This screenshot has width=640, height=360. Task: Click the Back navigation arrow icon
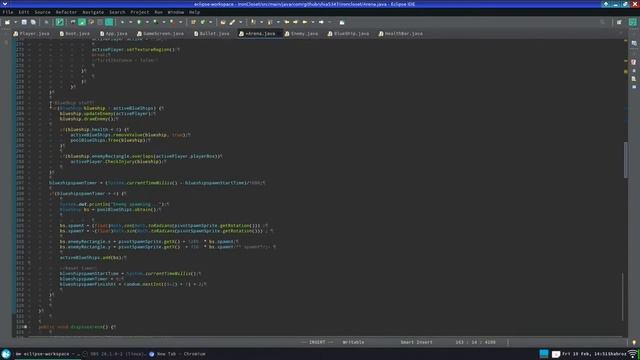304,22
